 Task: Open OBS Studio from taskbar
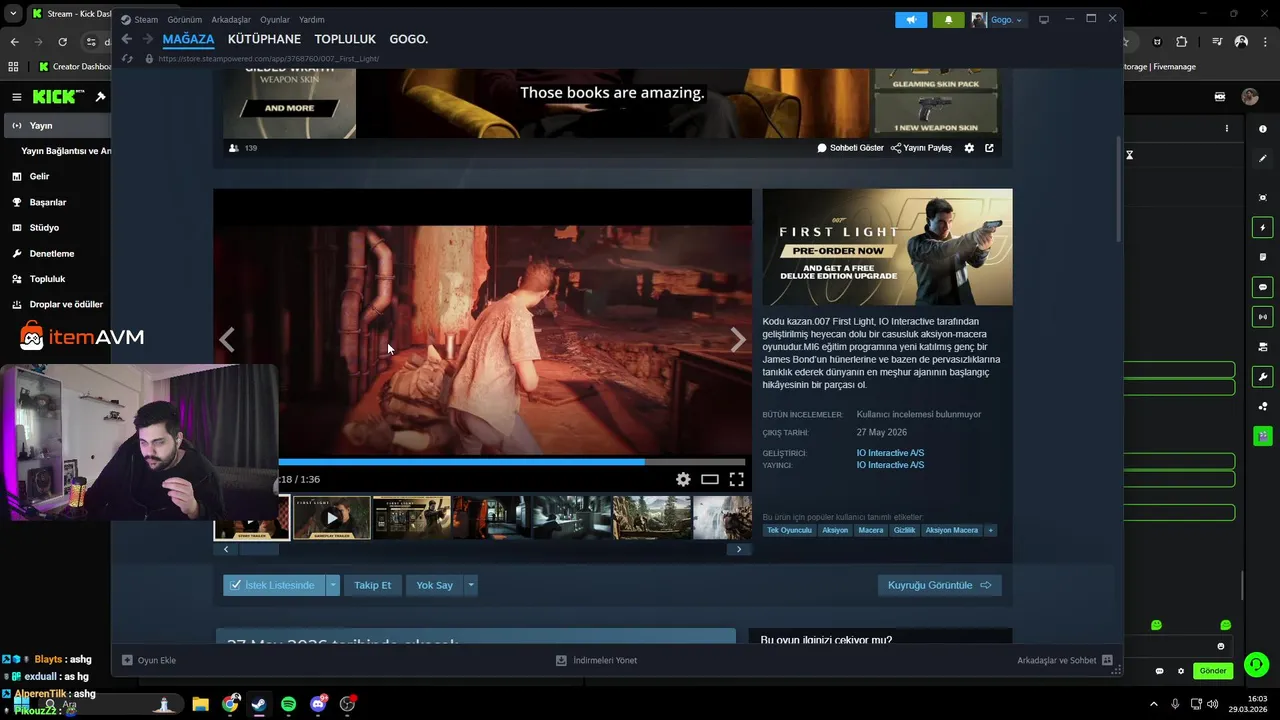coord(347,704)
